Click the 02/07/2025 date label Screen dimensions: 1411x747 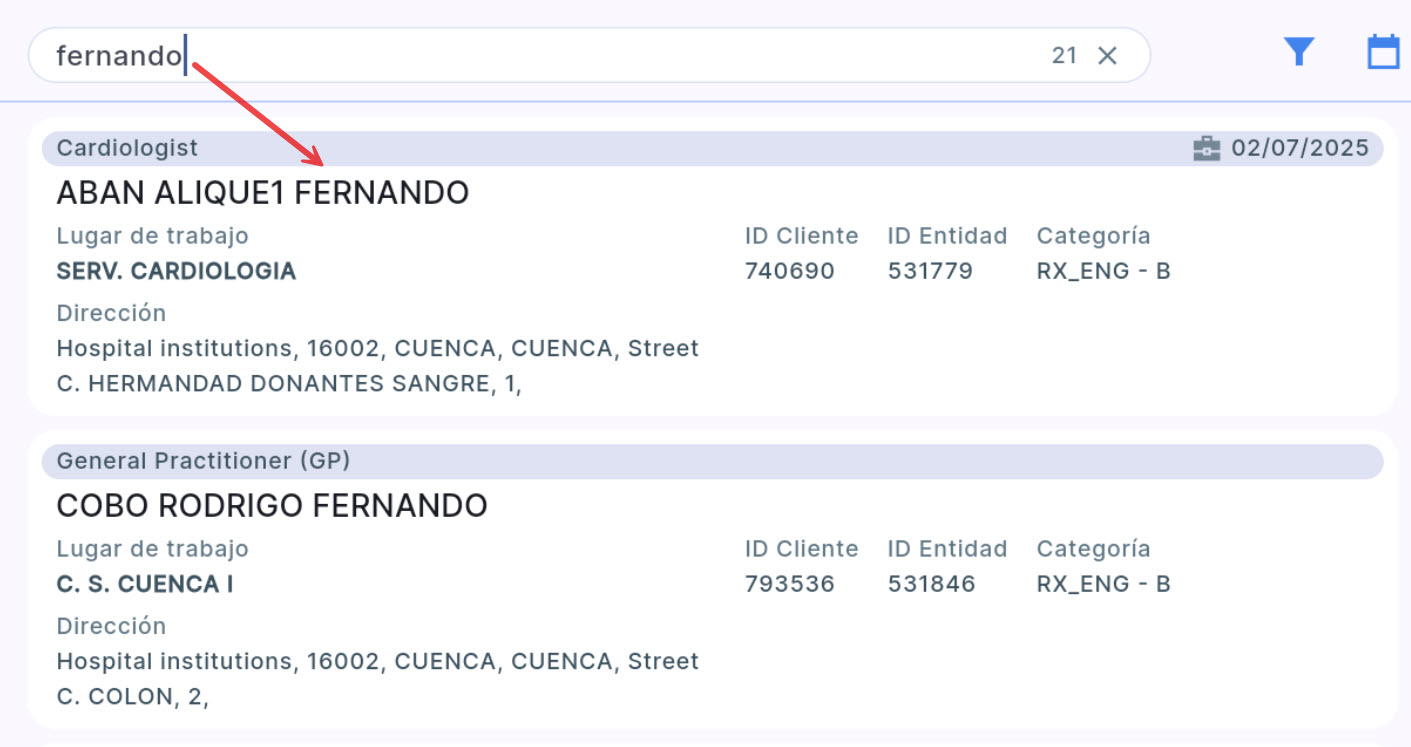tap(1300, 149)
